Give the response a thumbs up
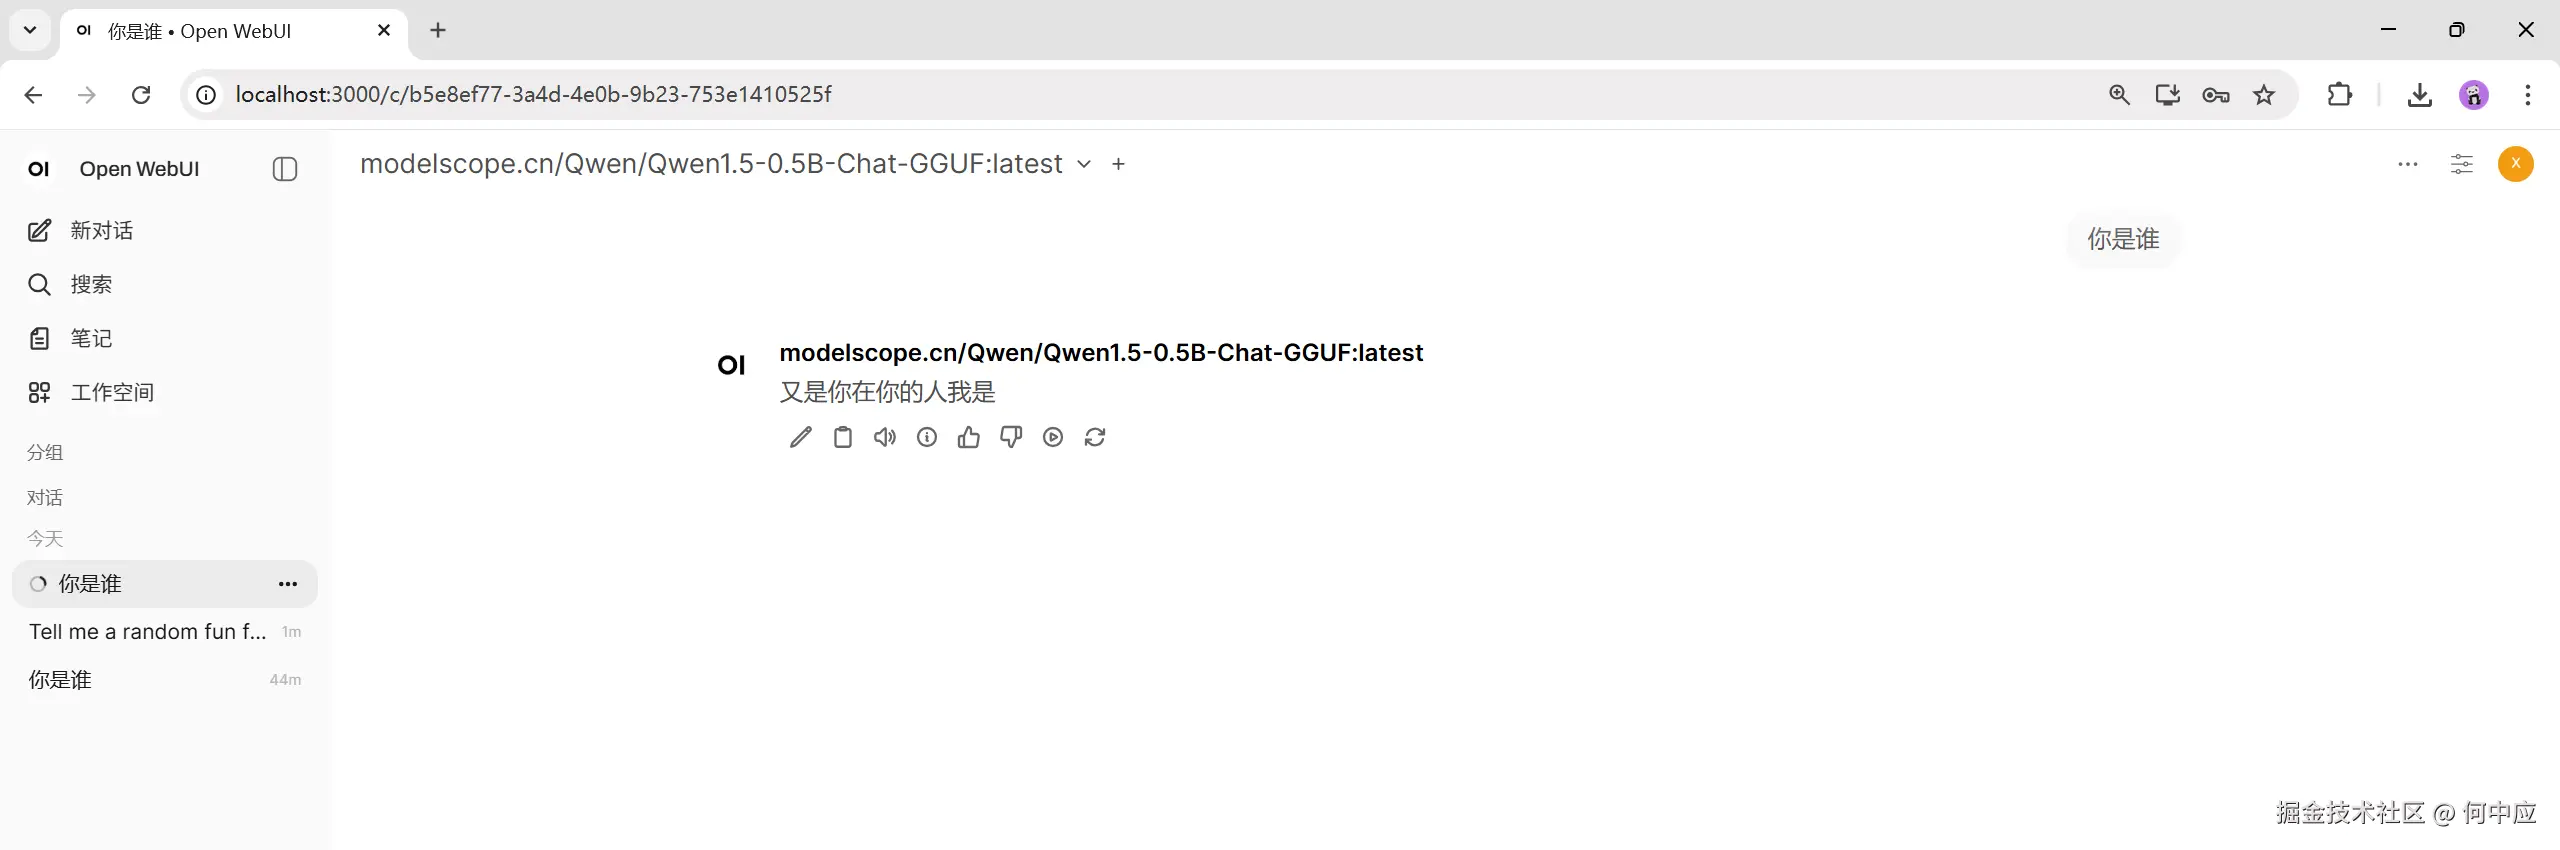Screen dimensions: 2560x850 click(969, 437)
